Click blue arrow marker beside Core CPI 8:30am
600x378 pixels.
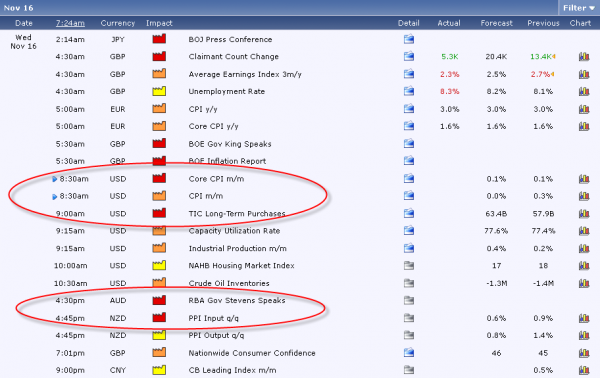[x=55, y=179]
